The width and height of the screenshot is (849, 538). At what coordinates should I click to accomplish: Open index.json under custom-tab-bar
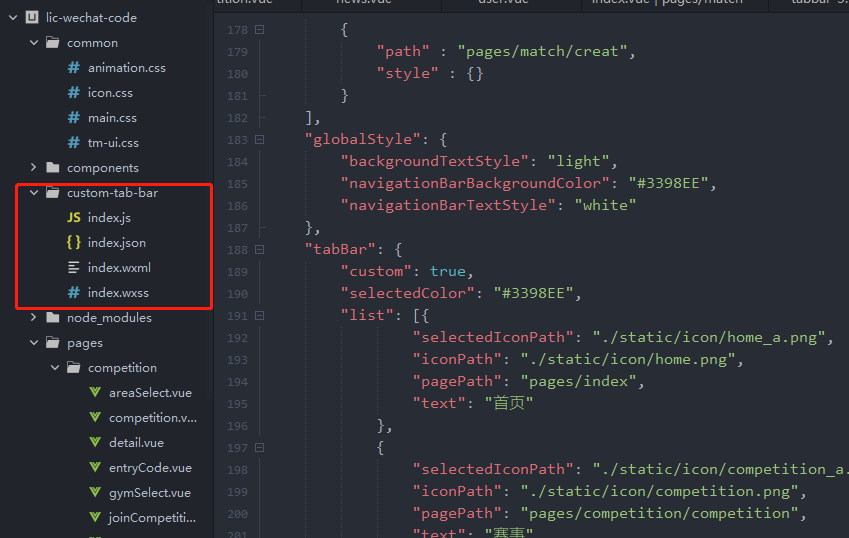[x=117, y=242]
